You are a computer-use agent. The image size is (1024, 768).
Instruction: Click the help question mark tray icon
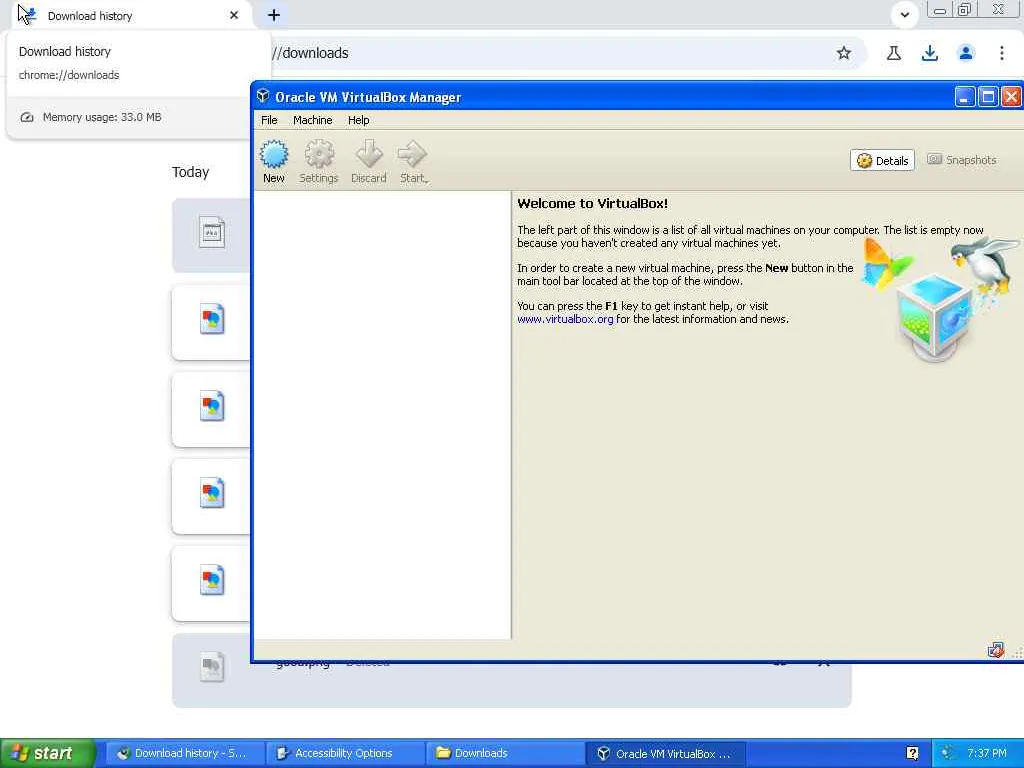(x=912, y=753)
